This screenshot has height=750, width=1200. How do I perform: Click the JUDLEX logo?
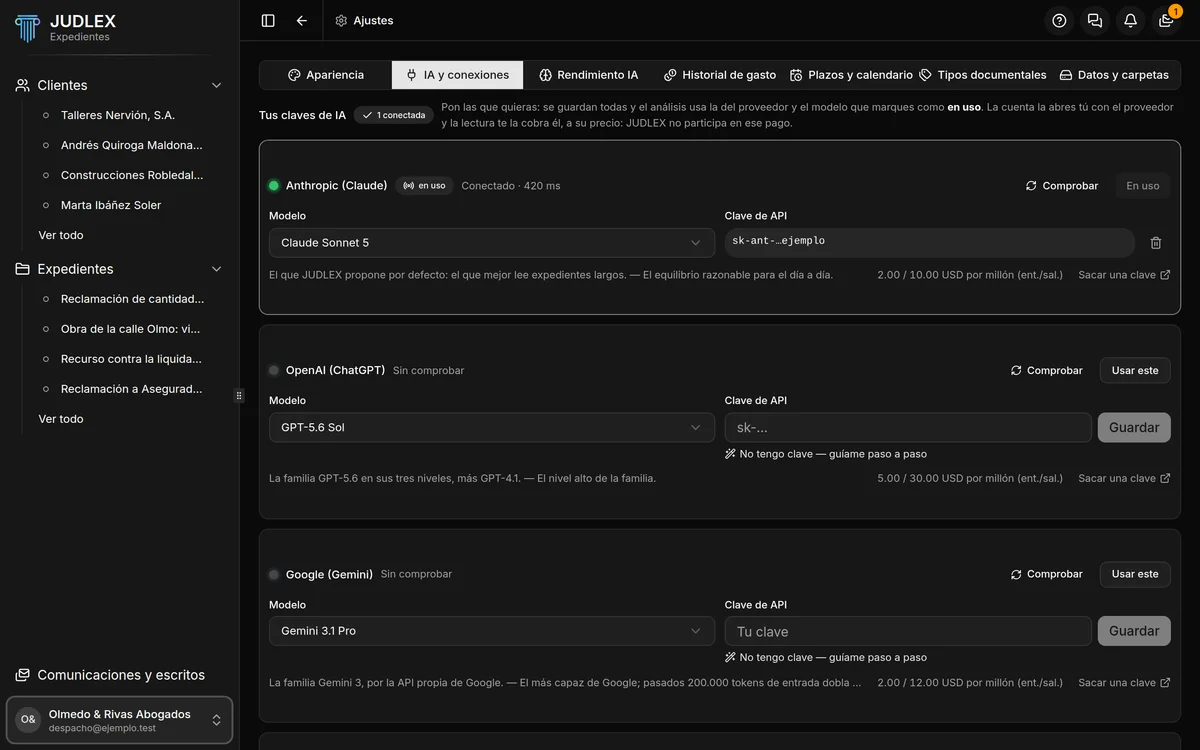[x=27, y=28]
